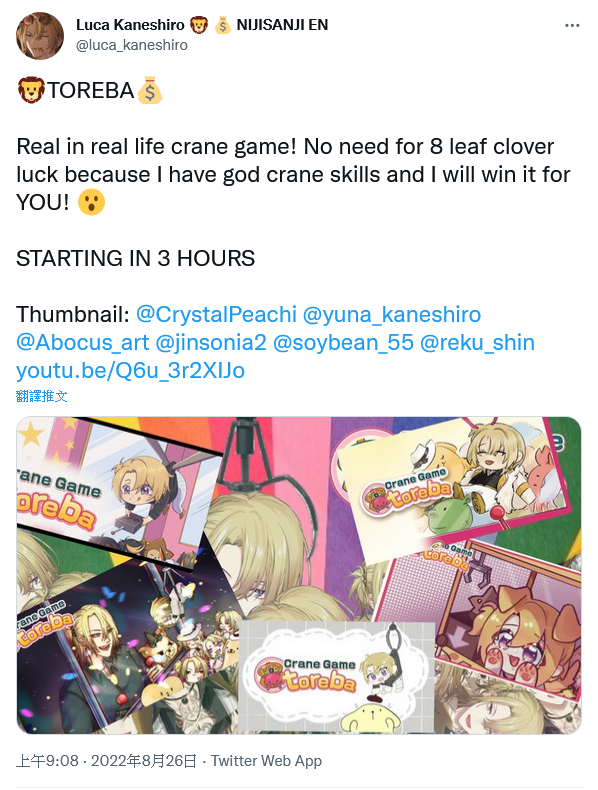
Task: Open the @luca_kaneshiro handle
Action: 131,45
